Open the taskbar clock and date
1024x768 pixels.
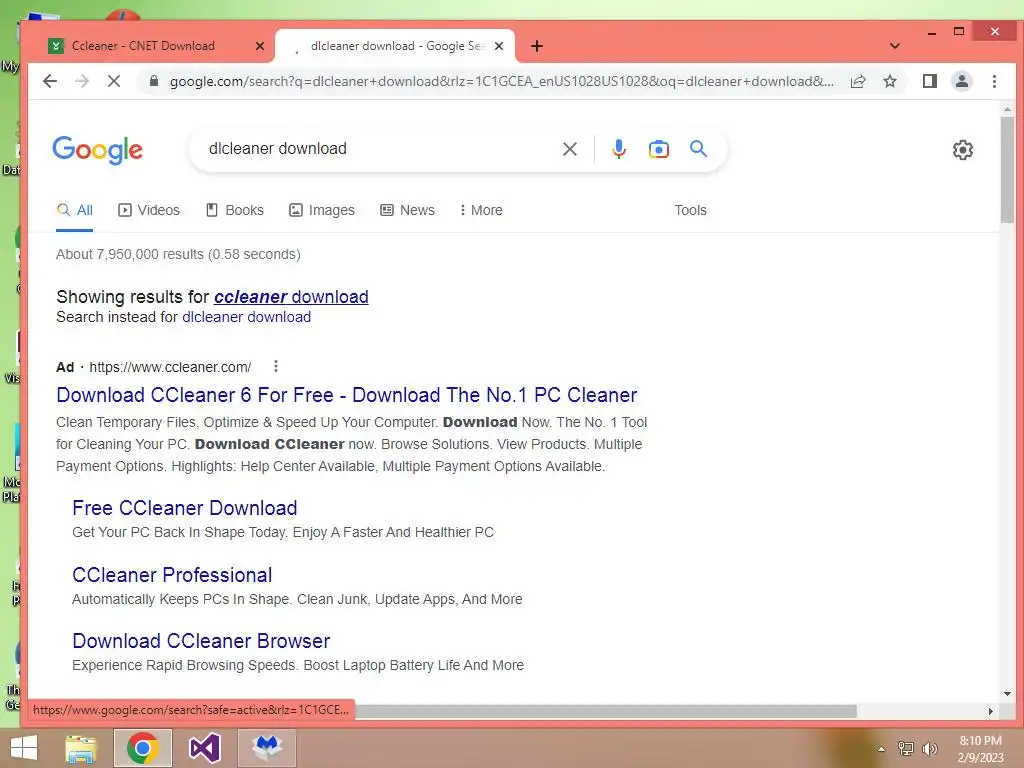(980, 749)
